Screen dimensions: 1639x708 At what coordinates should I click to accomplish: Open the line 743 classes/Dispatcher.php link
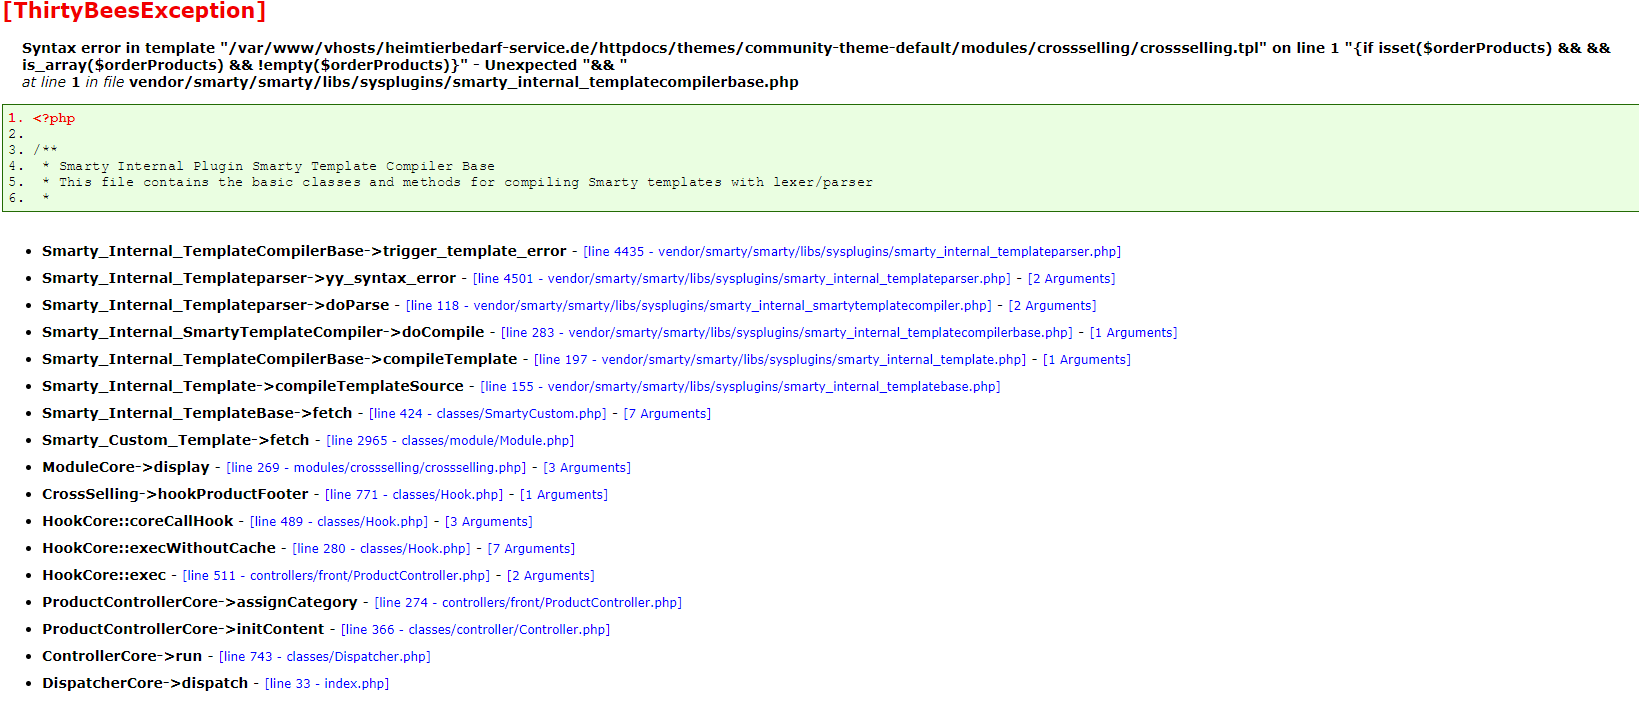coord(325,657)
